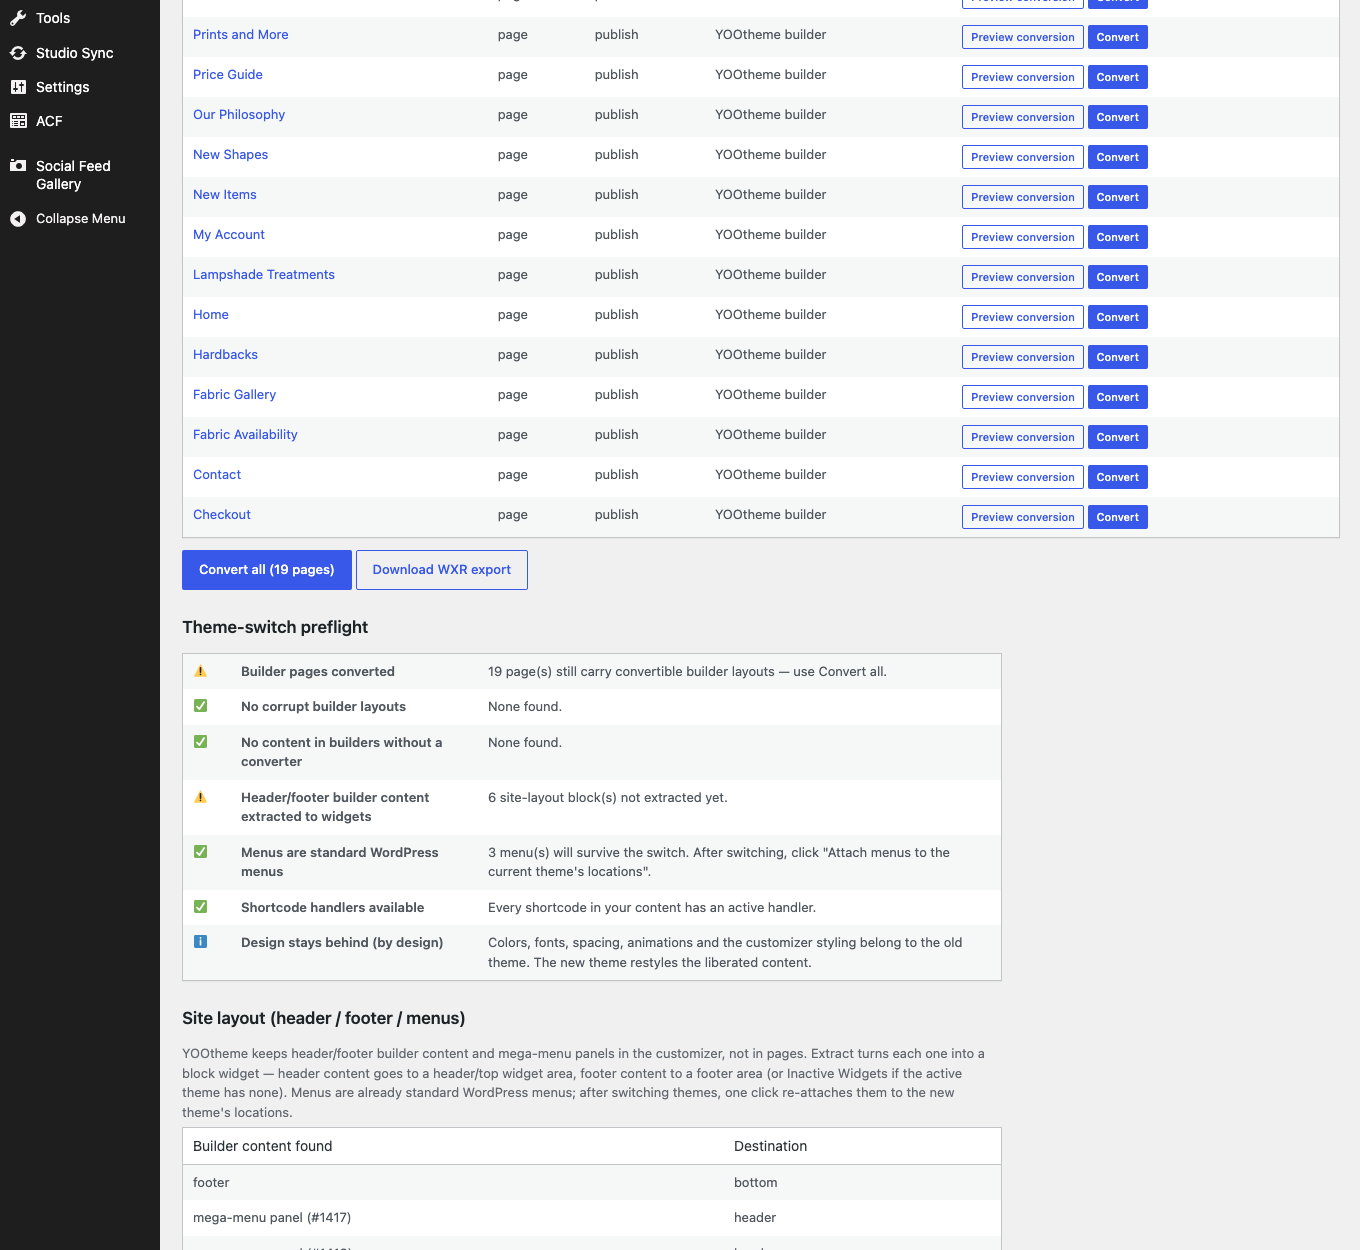1360x1250 pixels.
Task: Convert the Prints and More page
Action: 1118,37
